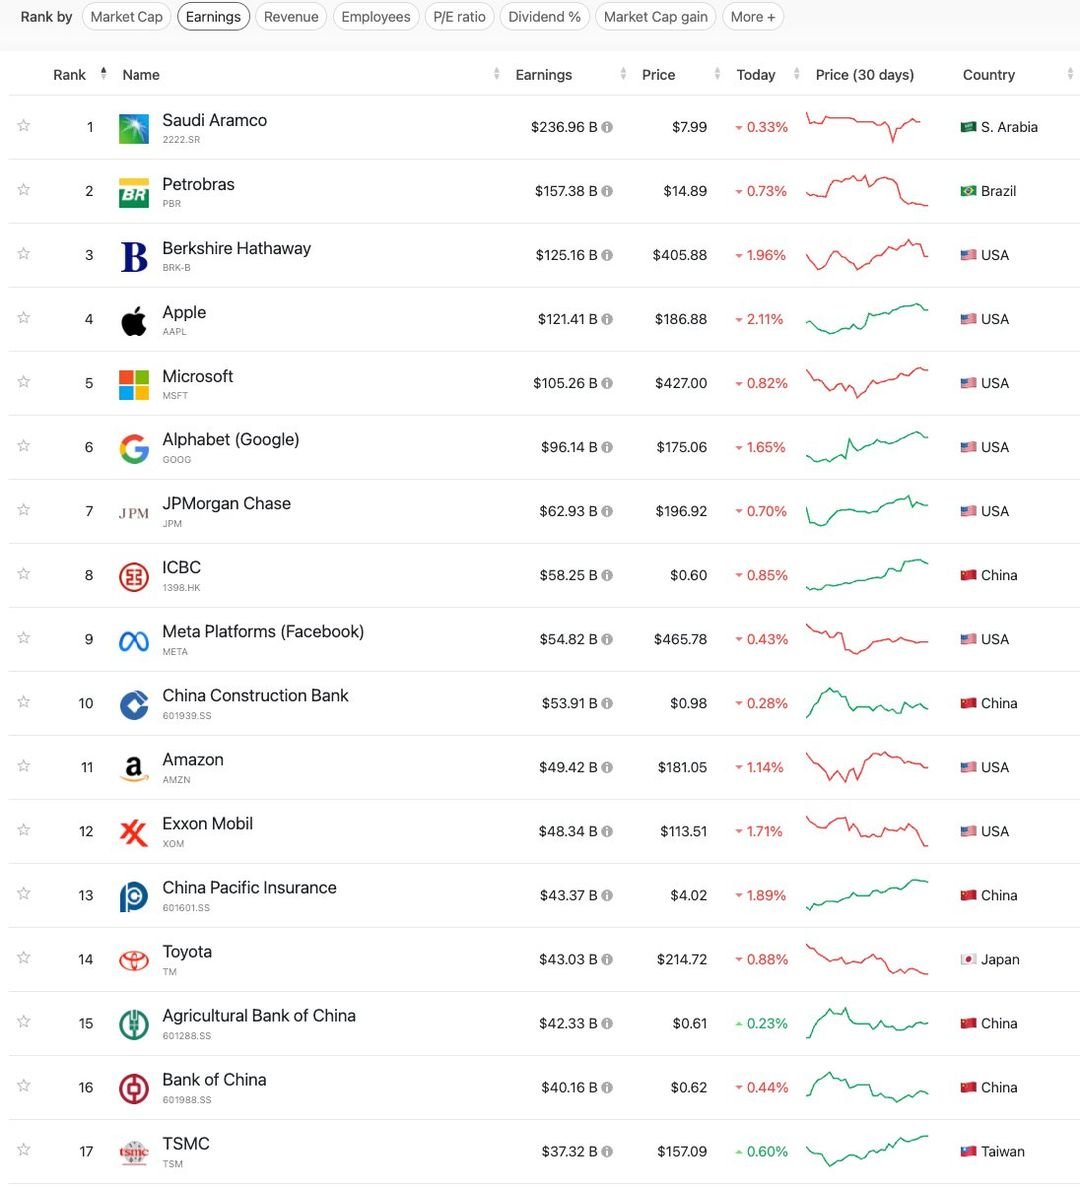Screen dimensions: 1080x1186
Task: Click the China Construction Bank logo
Action: (134, 705)
